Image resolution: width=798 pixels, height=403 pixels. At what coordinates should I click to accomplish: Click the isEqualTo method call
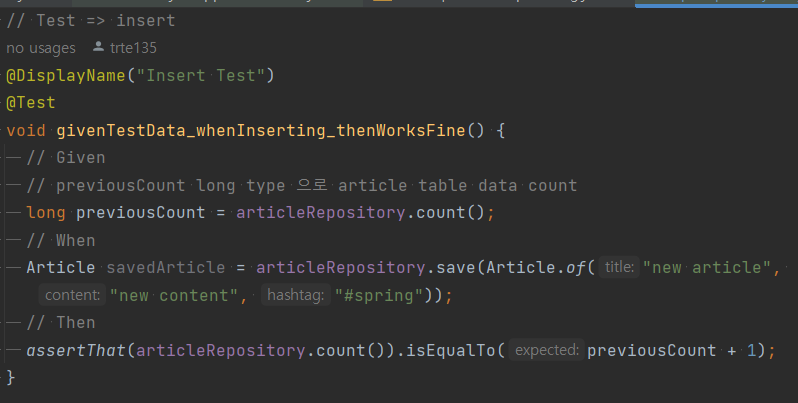click(x=450, y=350)
